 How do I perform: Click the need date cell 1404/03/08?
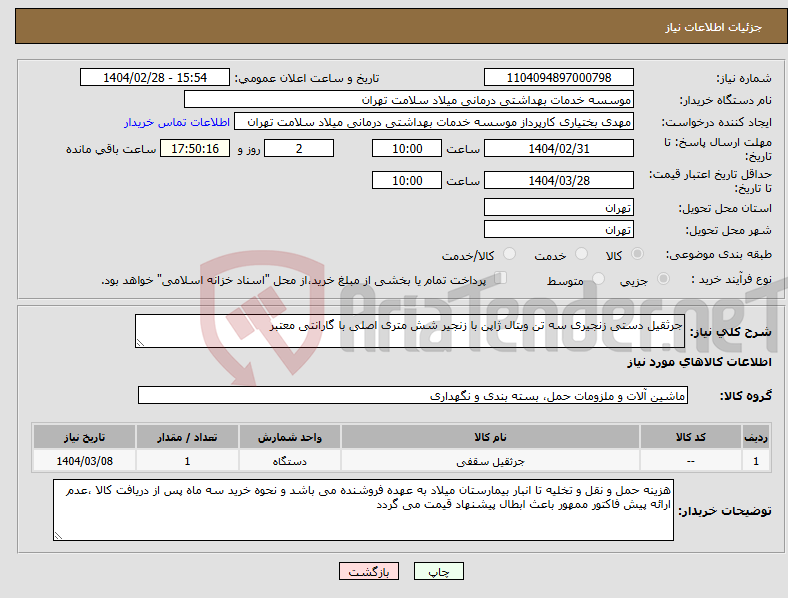point(84,461)
